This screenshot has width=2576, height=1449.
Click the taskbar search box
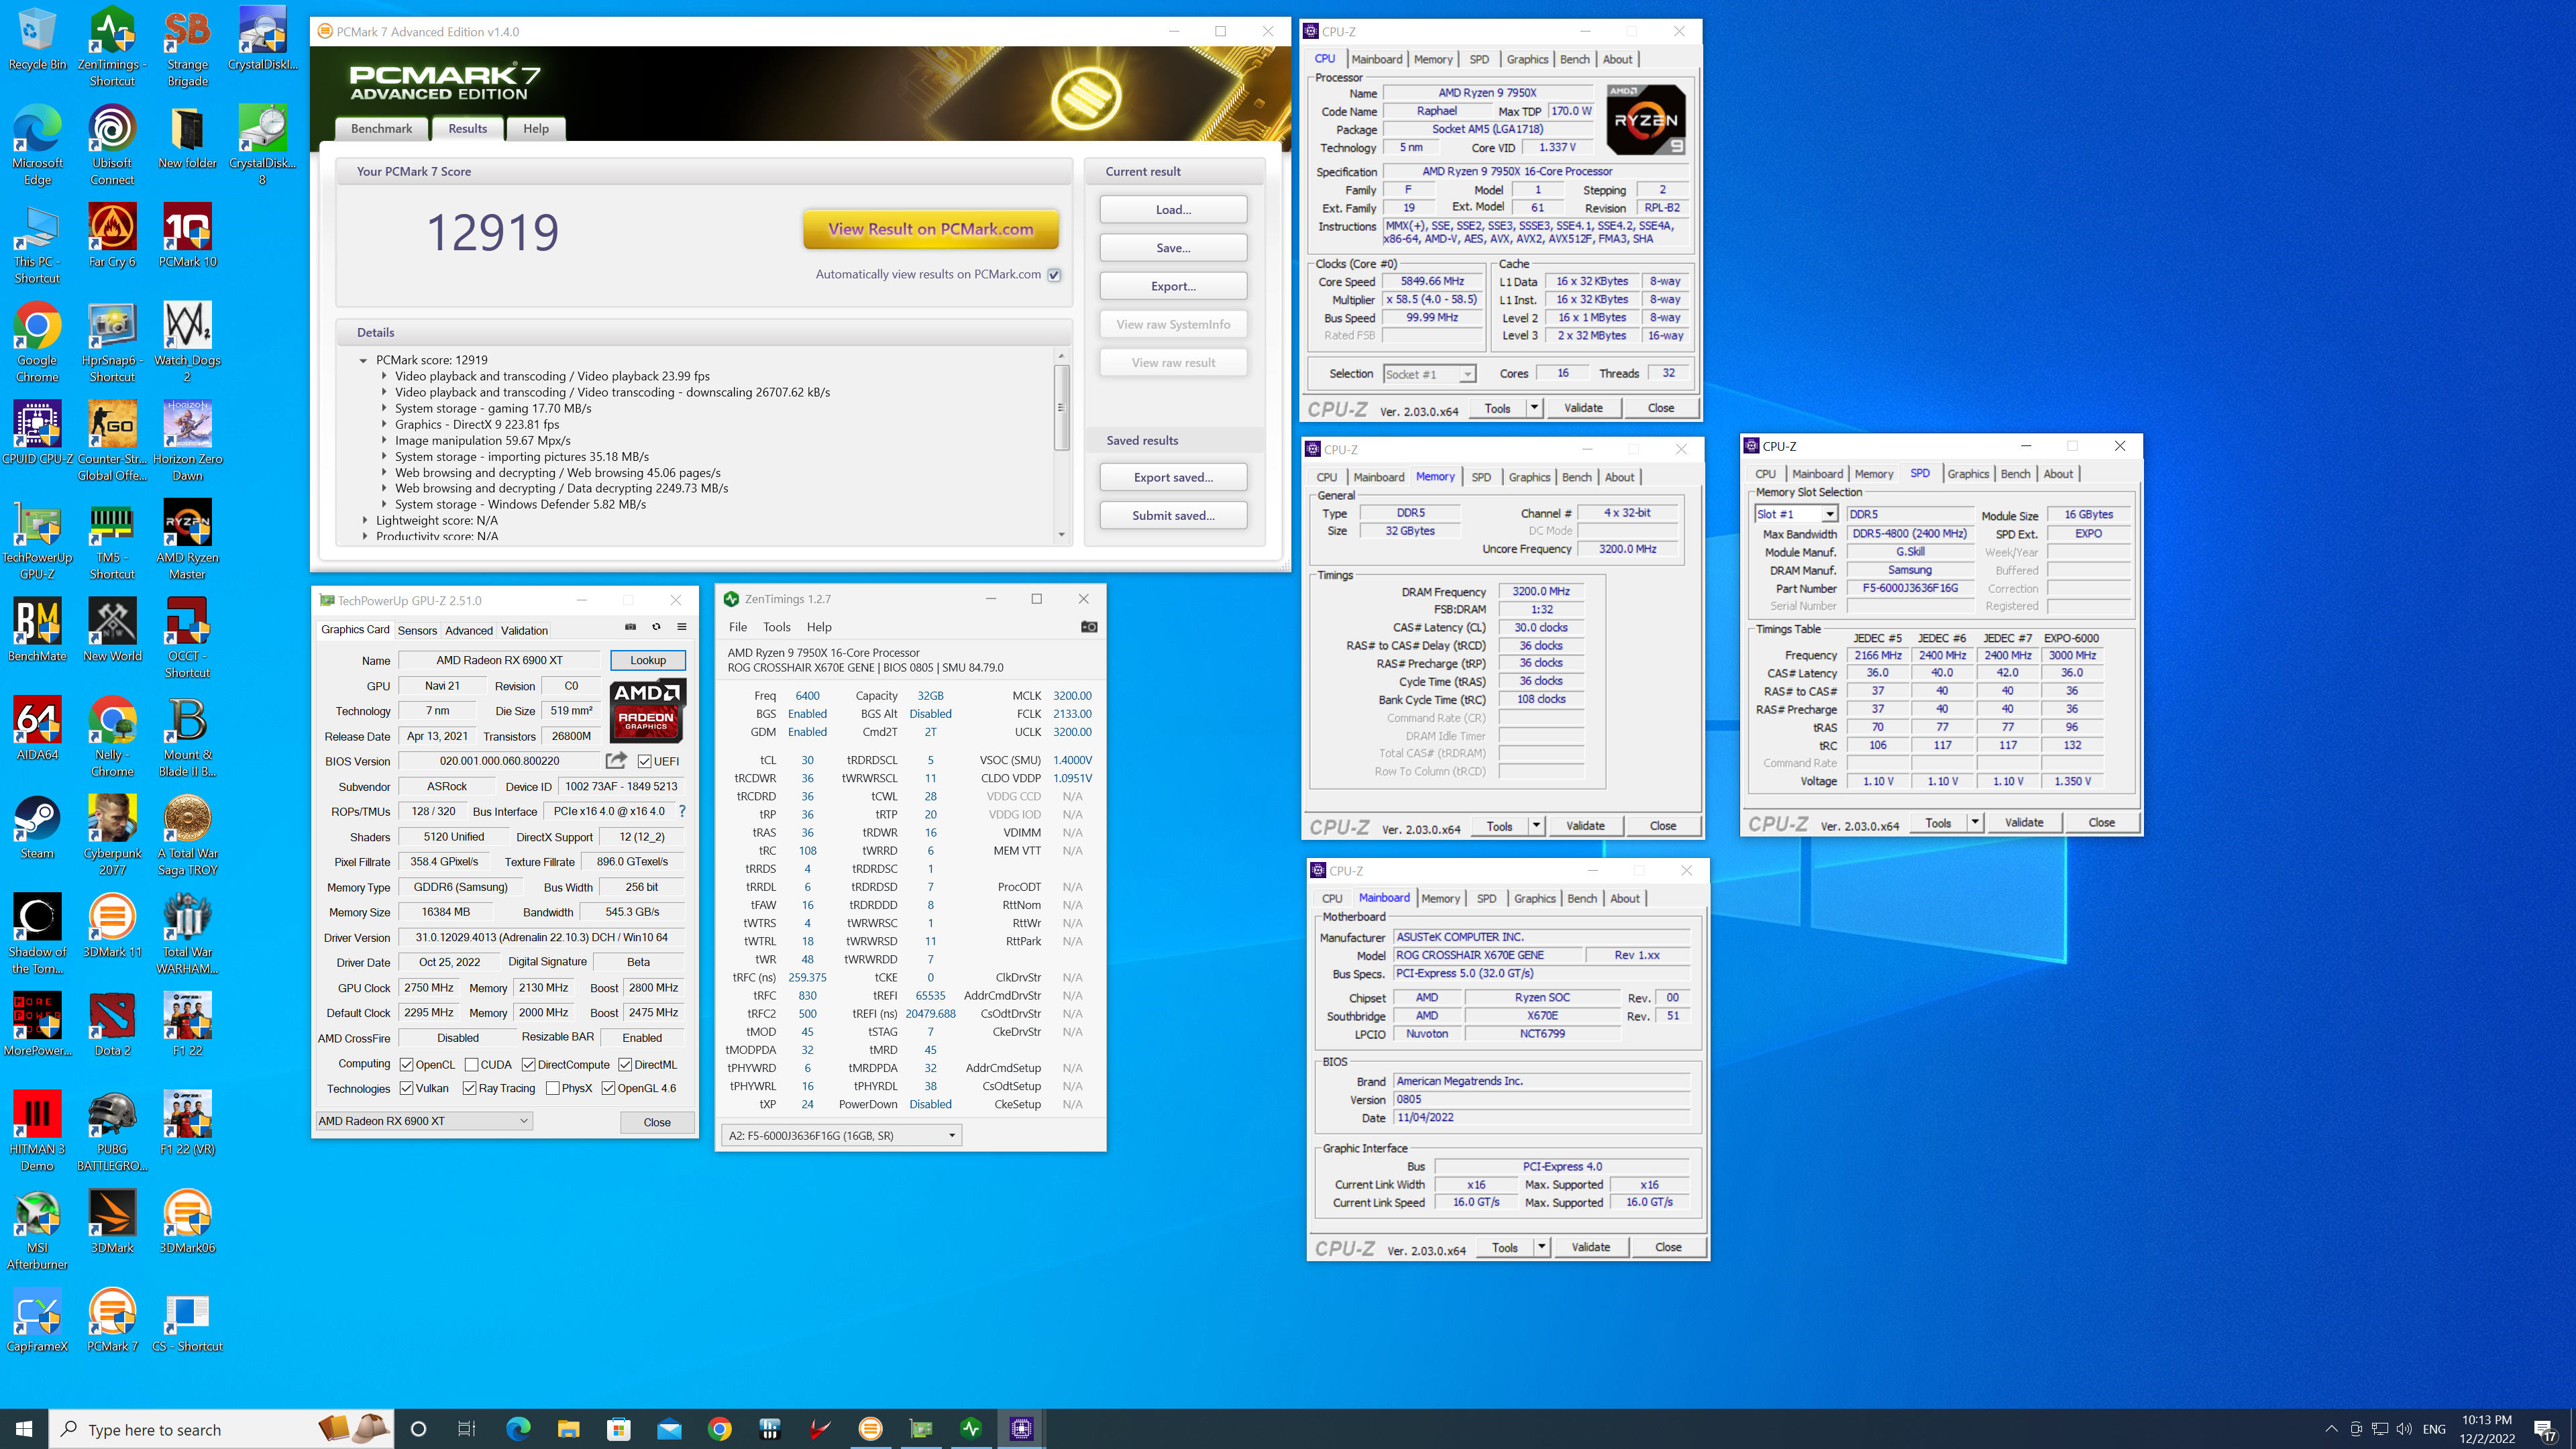click(x=220, y=1429)
